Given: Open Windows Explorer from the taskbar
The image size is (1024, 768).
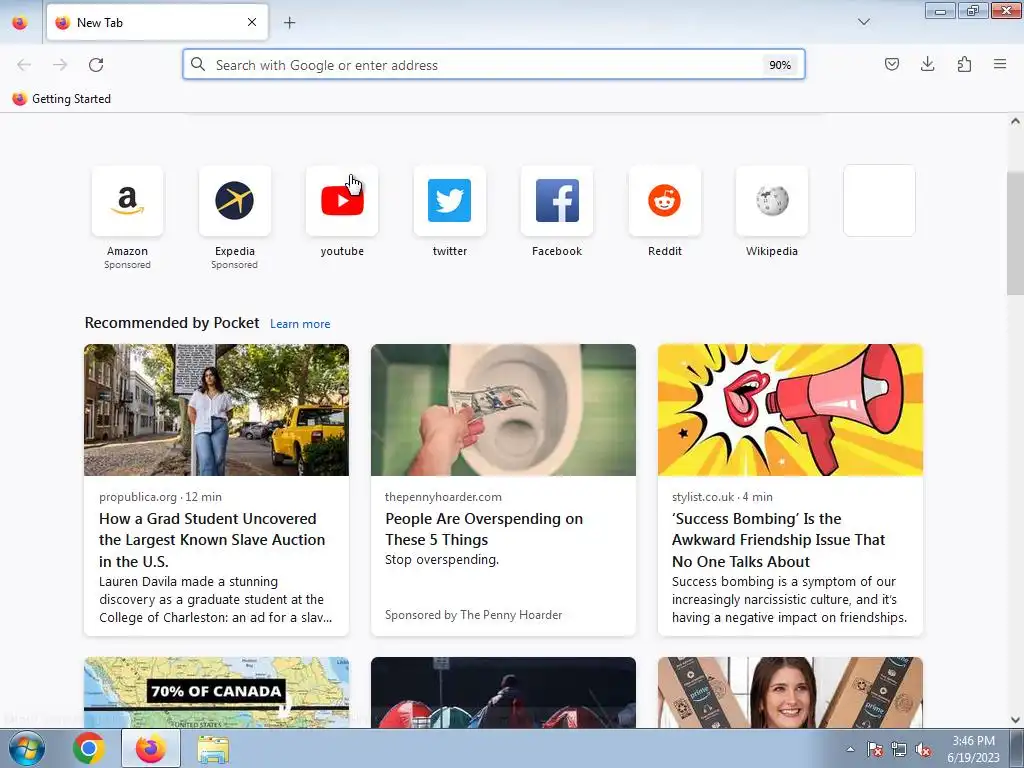Looking at the screenshot, I should click(x=213, y=750).
